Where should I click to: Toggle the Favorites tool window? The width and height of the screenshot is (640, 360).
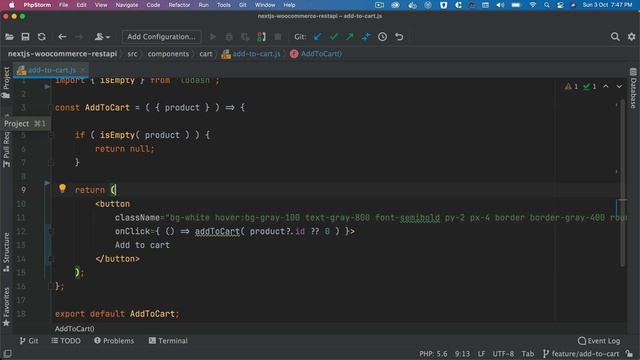[6, 307]
